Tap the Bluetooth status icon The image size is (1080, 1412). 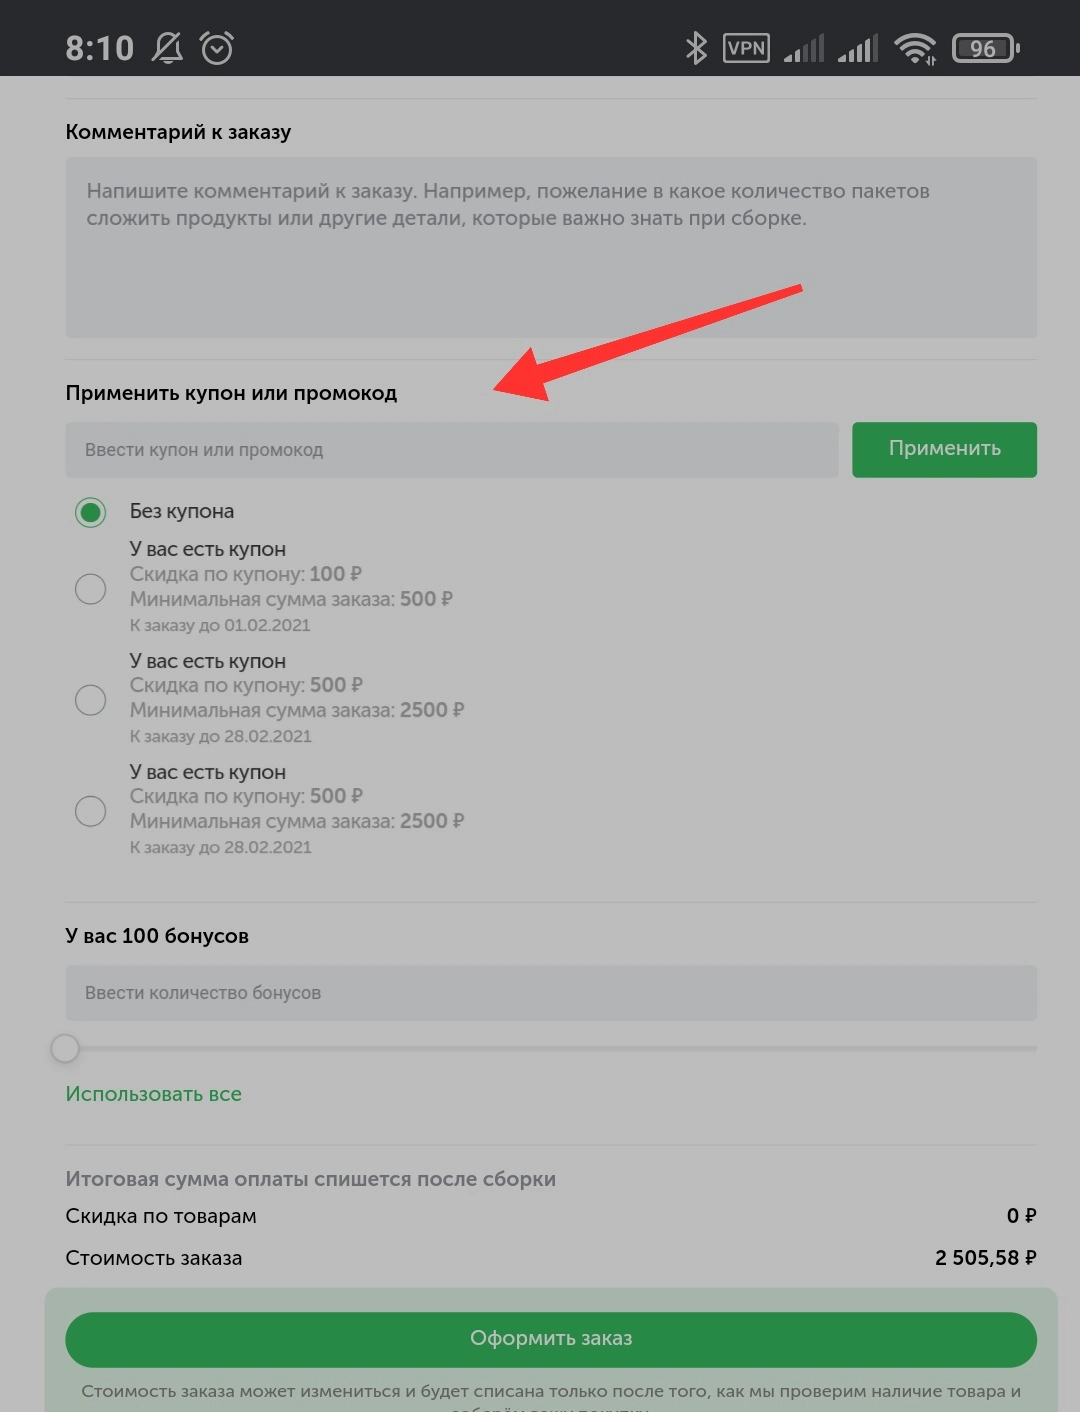(696, 48)
